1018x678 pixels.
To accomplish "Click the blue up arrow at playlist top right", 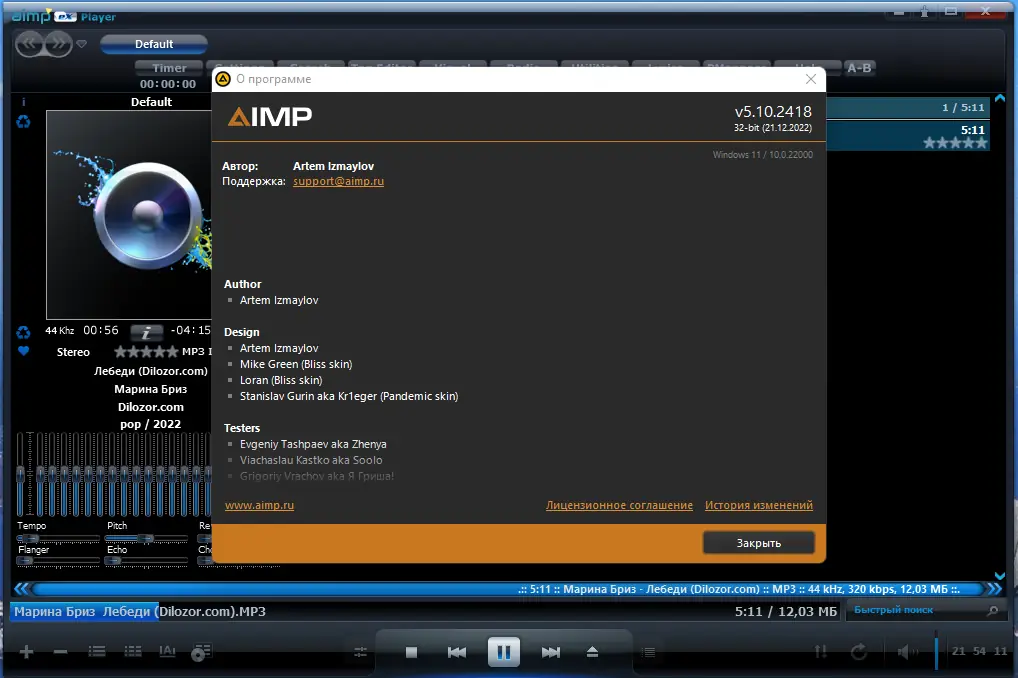I will pos(1000,98).
